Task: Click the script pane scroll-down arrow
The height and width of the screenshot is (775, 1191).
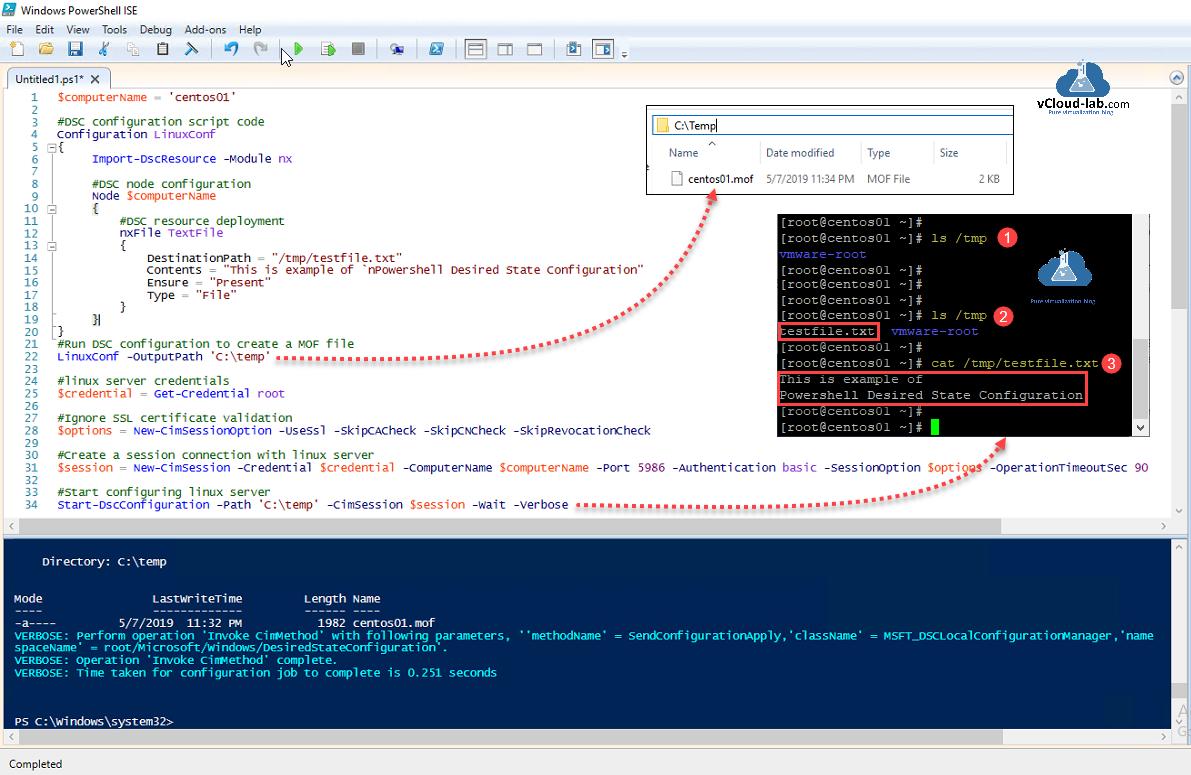Action: [x=1180, y=511]
